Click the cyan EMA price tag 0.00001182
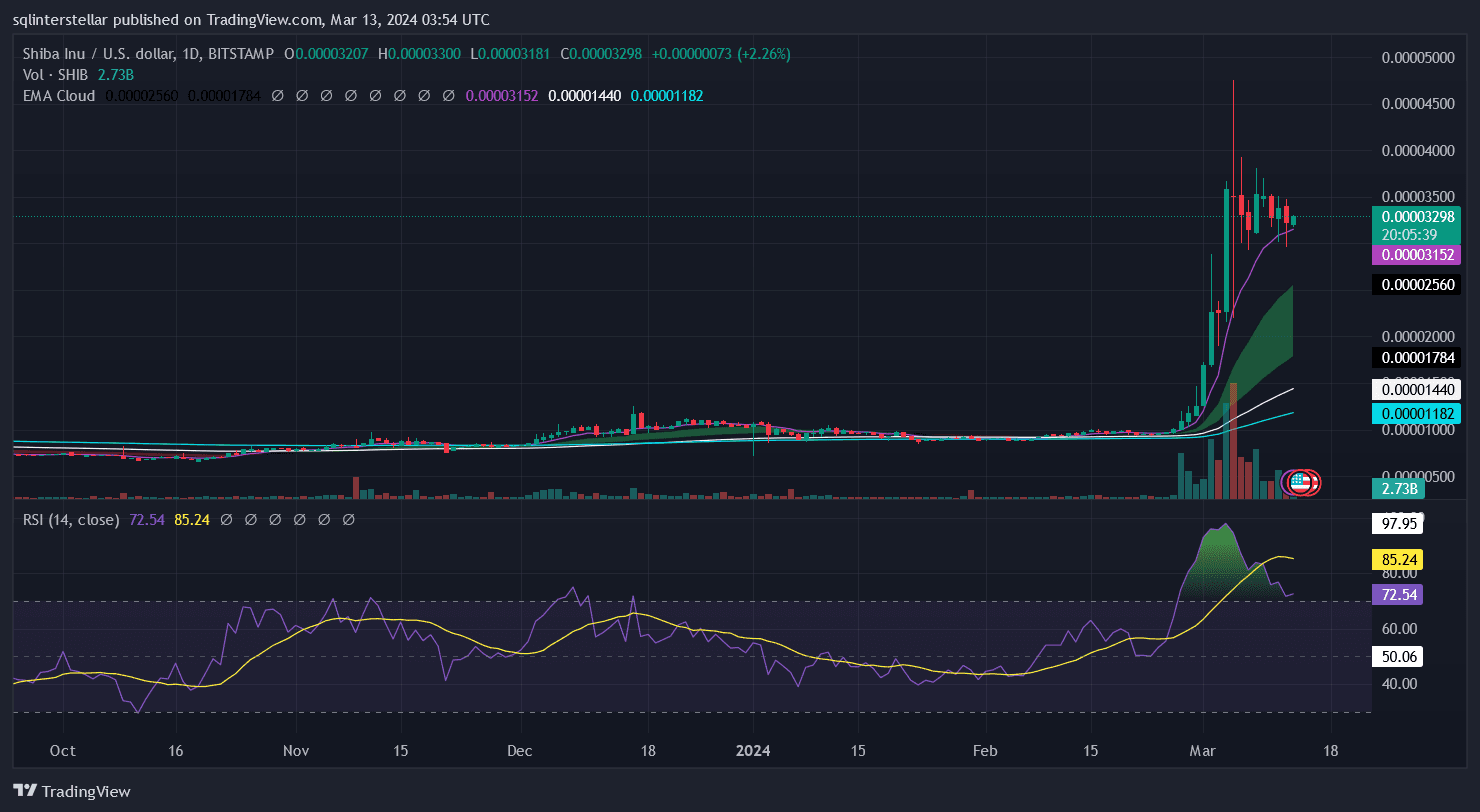1480x812 pixels. tap(1418, 413)
